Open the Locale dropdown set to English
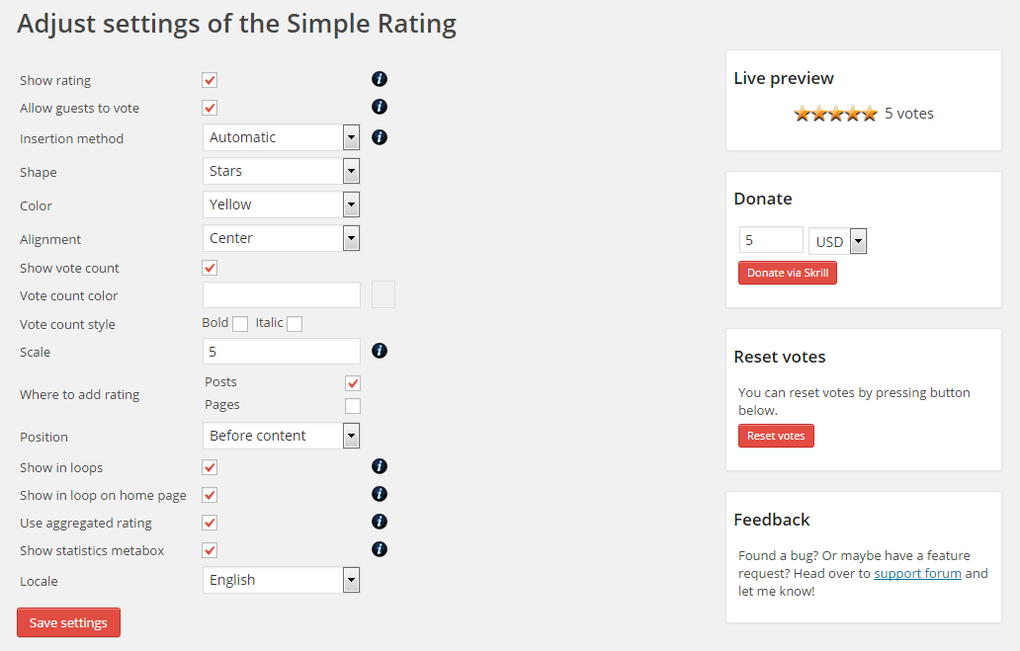The height and width of the screenshot is (651, 1020). click(351, 580)
